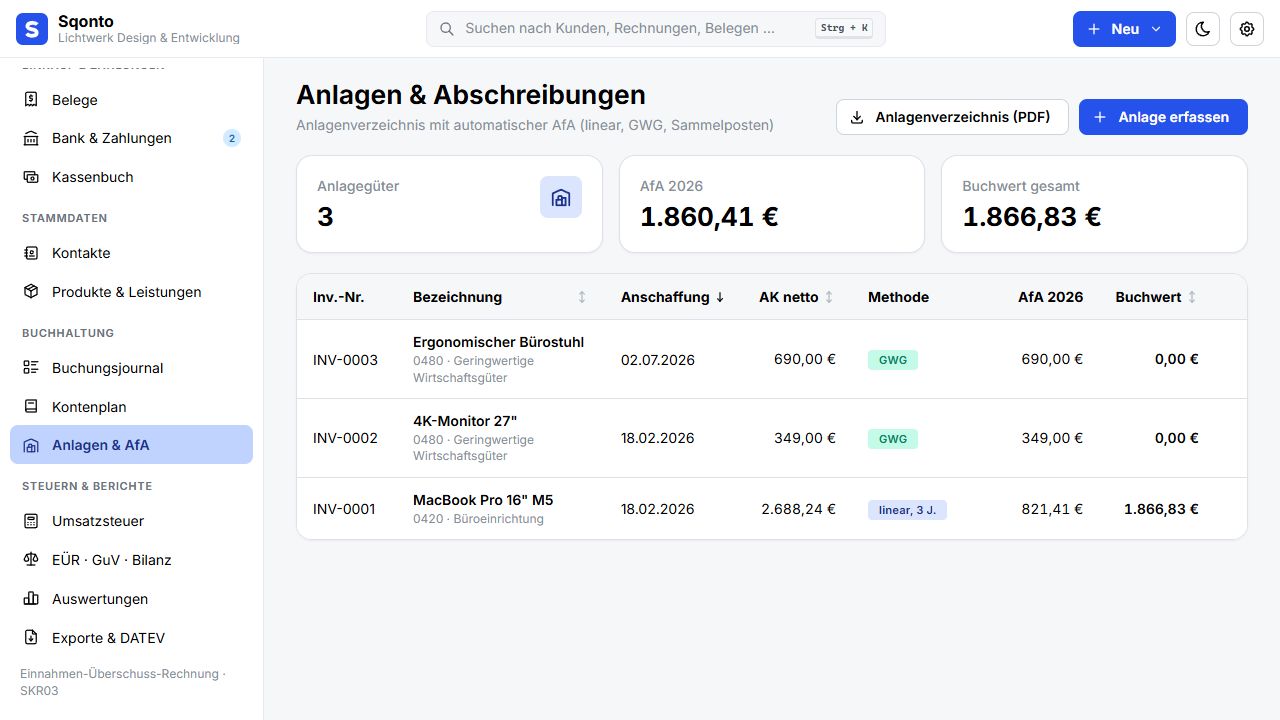Open the Neu dropdown menu
Viewport: 1280px width, 720px height.
point(1124,29)
